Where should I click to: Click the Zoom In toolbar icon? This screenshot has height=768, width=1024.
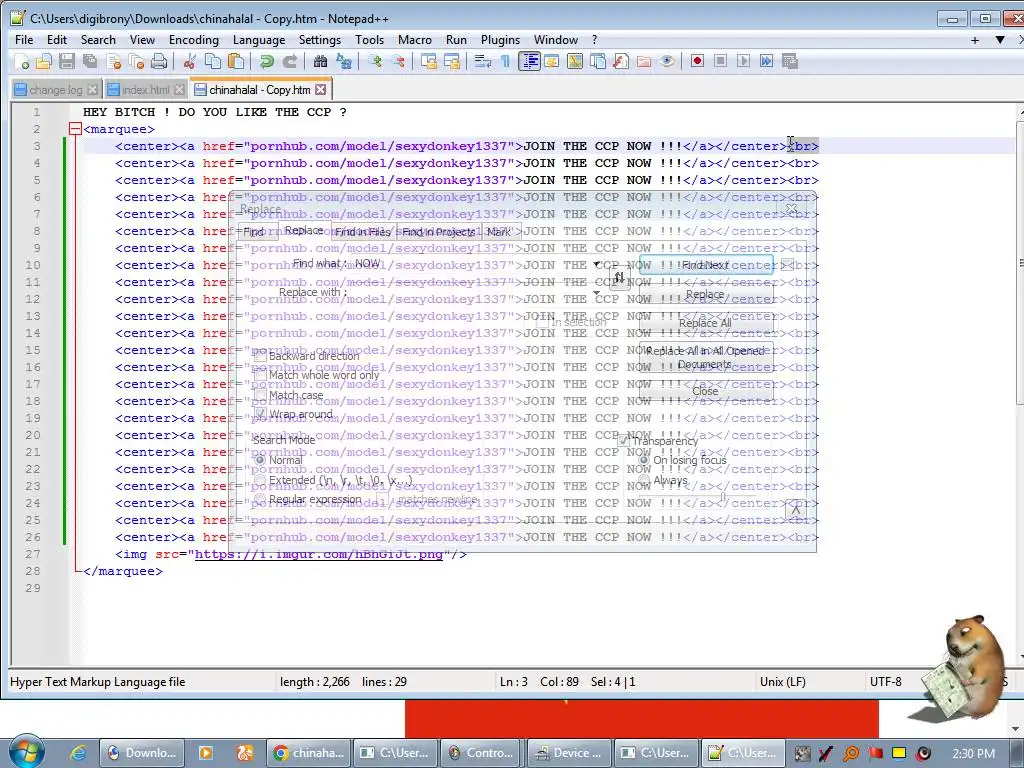click(375, 61)
